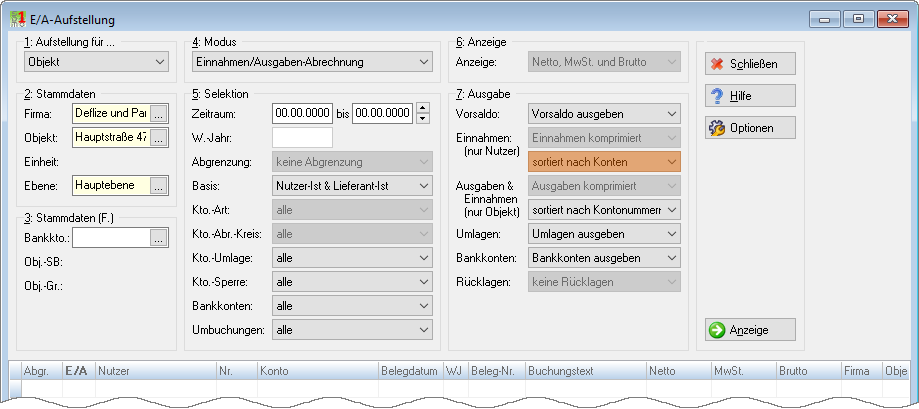
Task: Click the Ebene browse ellipsis button
Action: point(159,186)
